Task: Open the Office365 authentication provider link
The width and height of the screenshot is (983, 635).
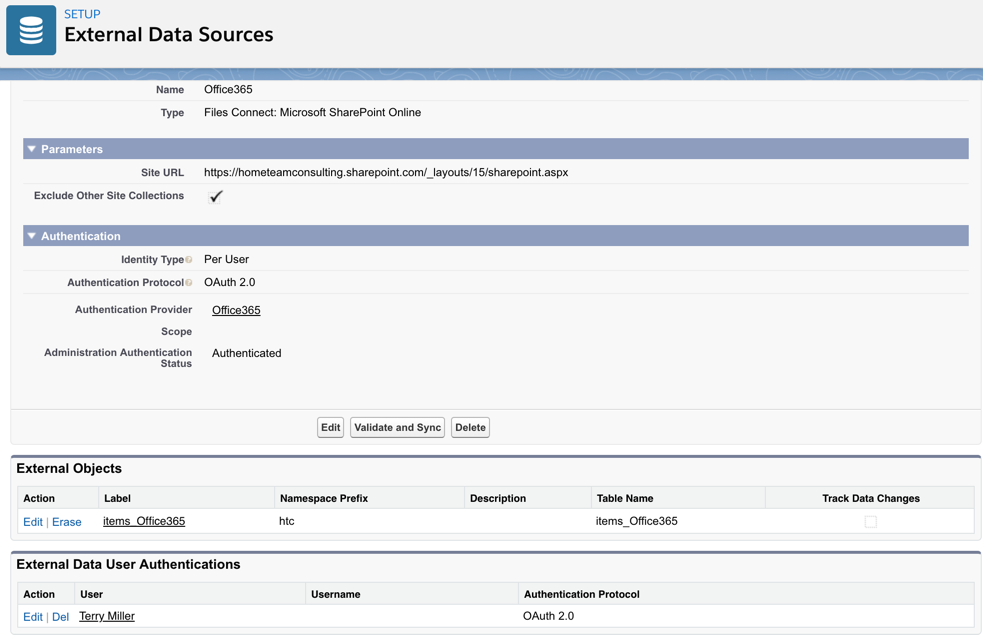Action: (x=236, y=310)
